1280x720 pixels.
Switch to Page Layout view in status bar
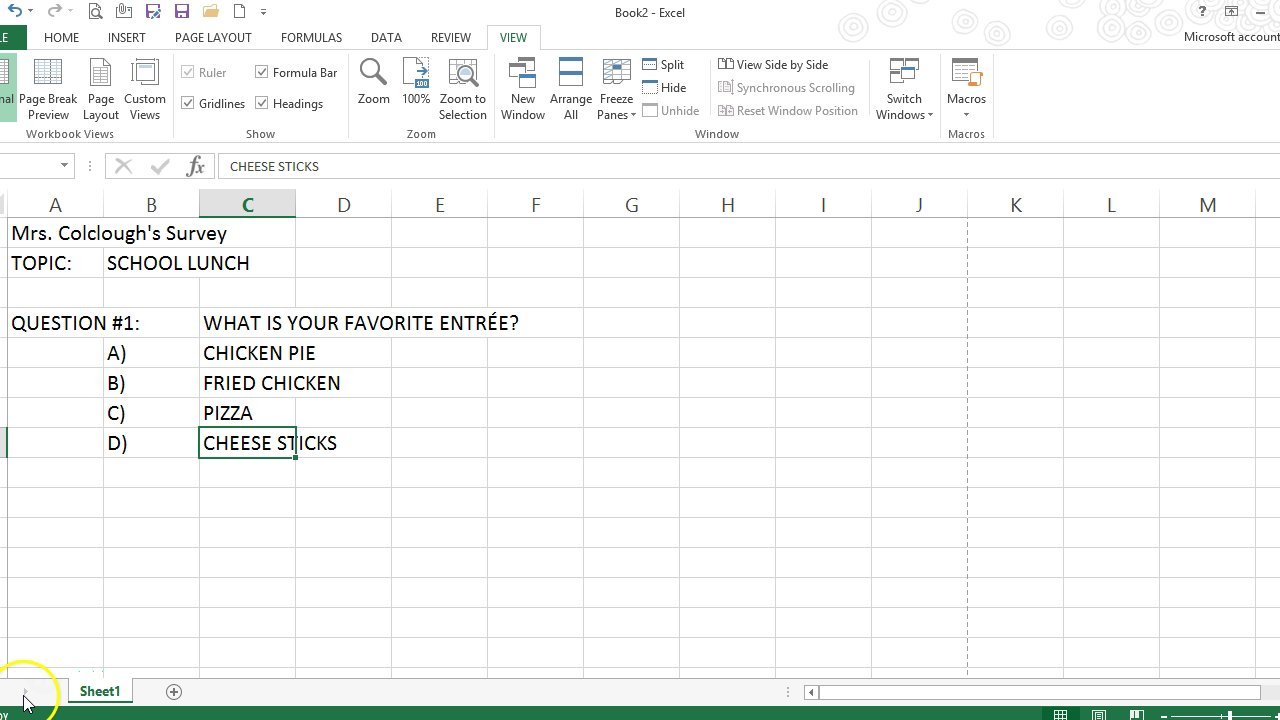click(1098, 715)
